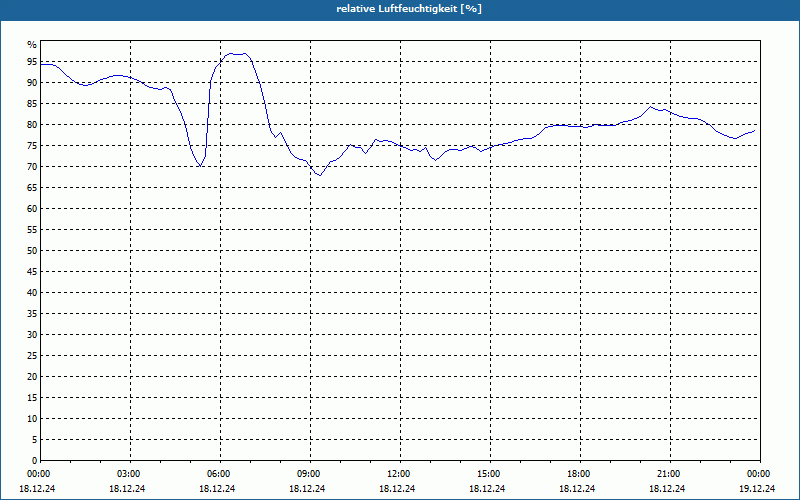Viewport: 800px width, 500px height.
Task: Click the "18.12.24" date beneath 09:00
Action: tap(307, 488)
